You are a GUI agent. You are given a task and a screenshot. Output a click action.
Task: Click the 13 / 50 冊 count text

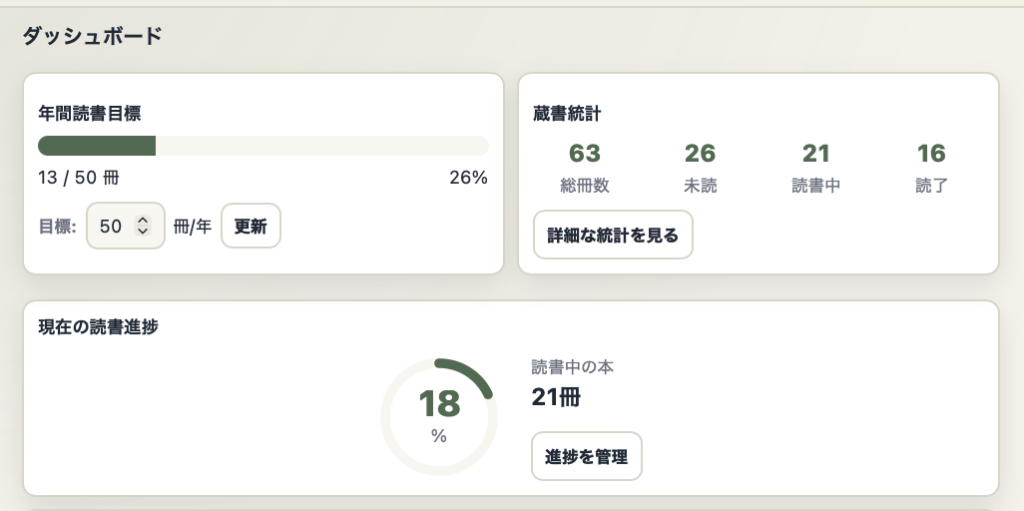(x=78, y=178)
